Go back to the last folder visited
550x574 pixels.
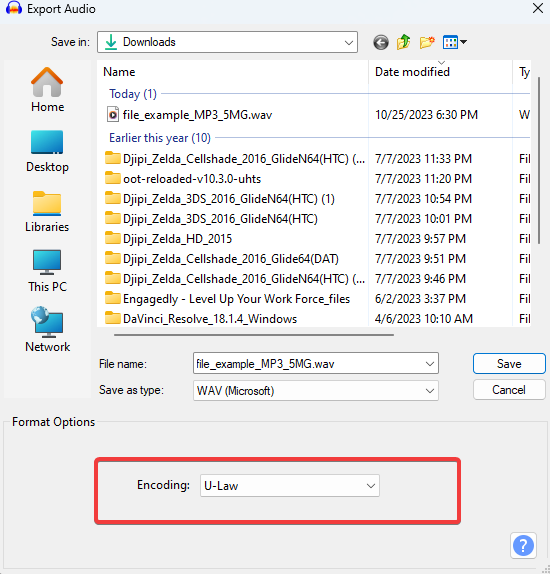click(381, 42)
